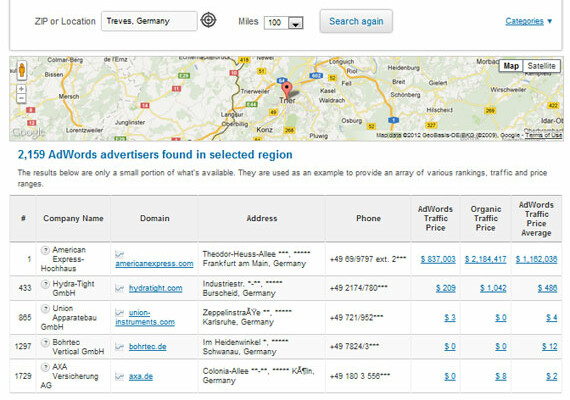Screen dimensions: 570x400
Task: Open the bohrtec.de link
Action: pos(148,347)
